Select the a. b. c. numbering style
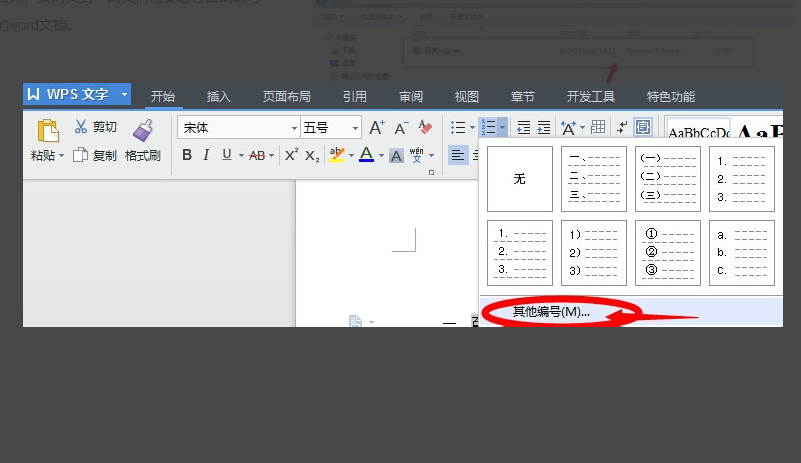This screenshot has height=463, width=801. click(x=742, y=253)
